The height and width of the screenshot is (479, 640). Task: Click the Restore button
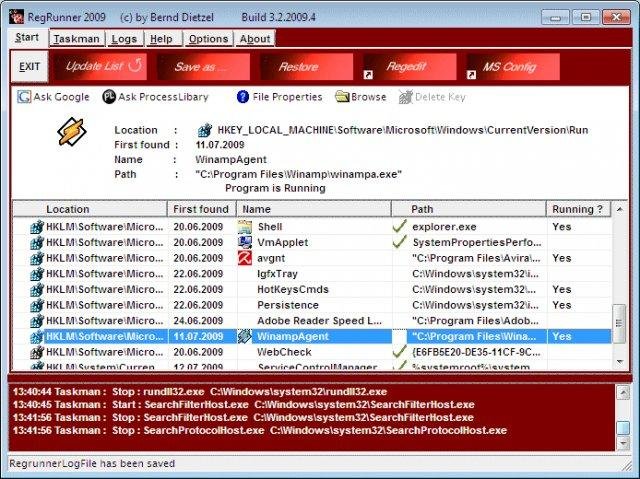(x=306, y=67)
